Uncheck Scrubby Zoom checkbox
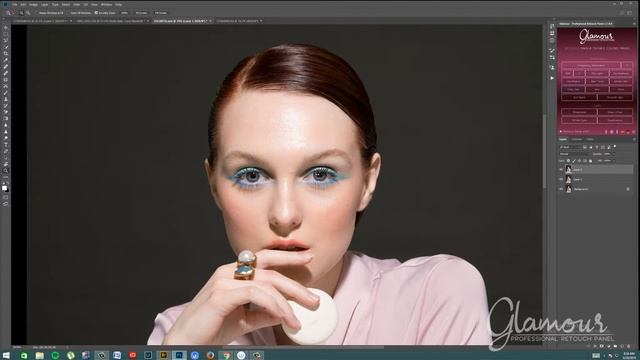 pyautogui.click(x=96, y=13)
